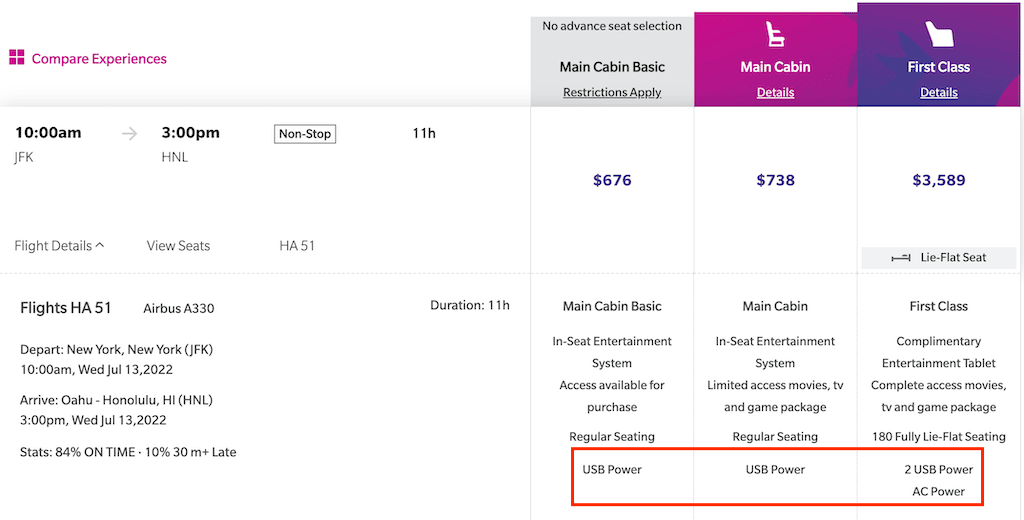Collapse Flight Details with the chevron
The height and width of the screenshot is (520, 1024).
click(100, 246)
